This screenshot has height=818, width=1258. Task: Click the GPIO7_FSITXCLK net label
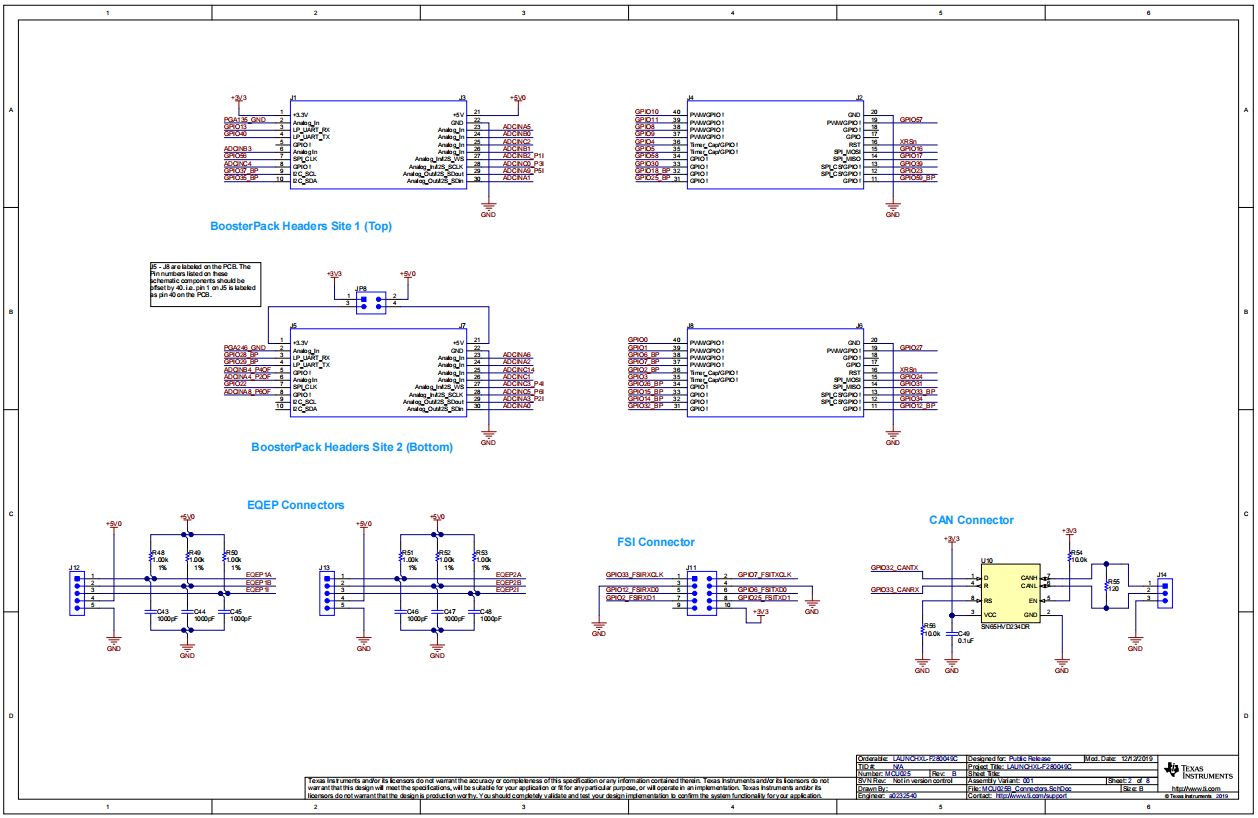(x=764, y=575)
